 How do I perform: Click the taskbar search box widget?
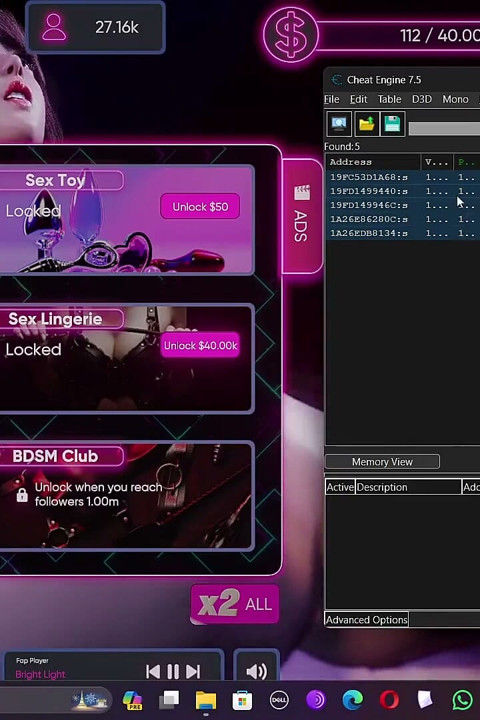coord(55,700)
